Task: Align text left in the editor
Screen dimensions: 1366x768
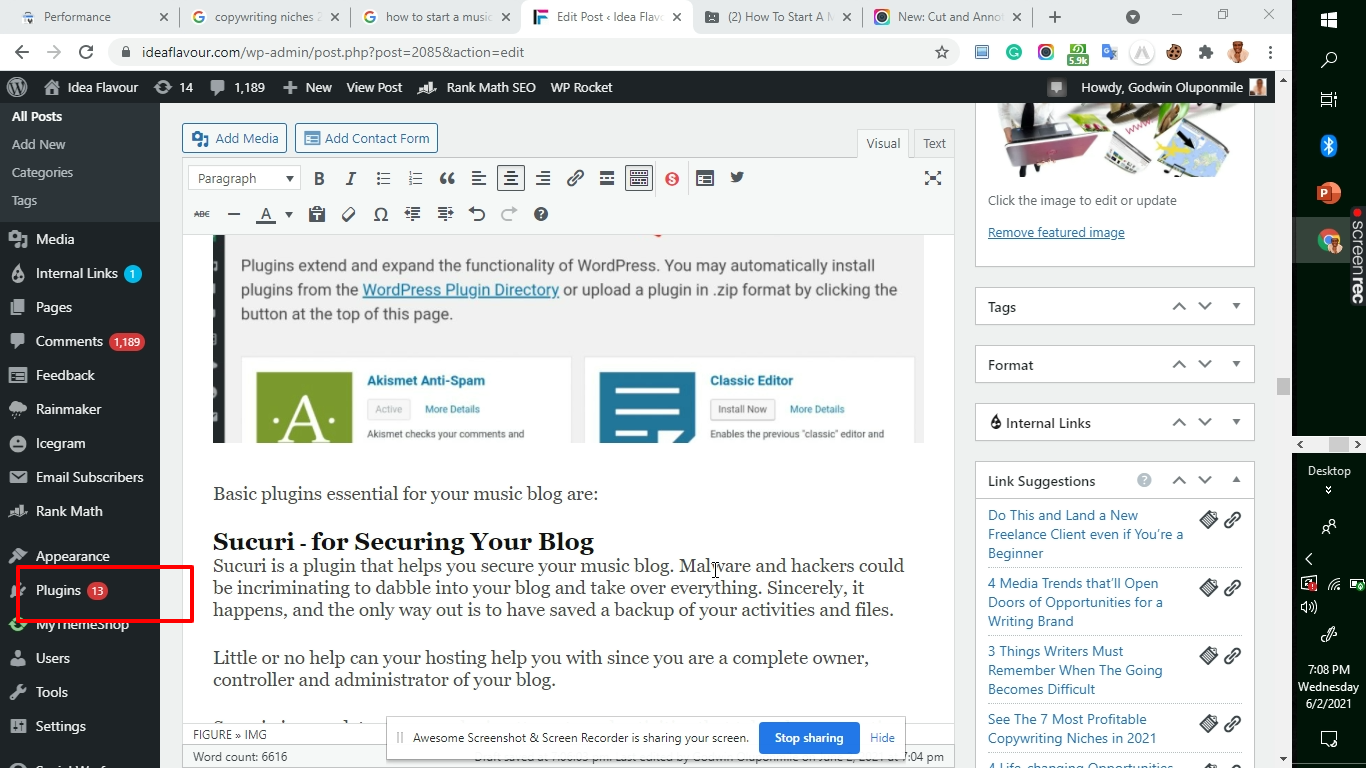Action: [x=479, y=178]
